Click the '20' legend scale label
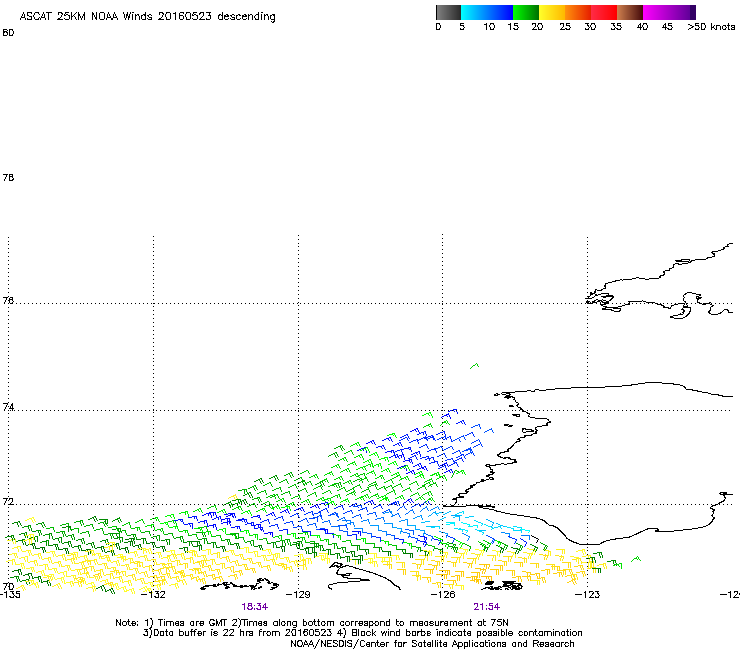This screenshot has width=740, height=650. 537,27
